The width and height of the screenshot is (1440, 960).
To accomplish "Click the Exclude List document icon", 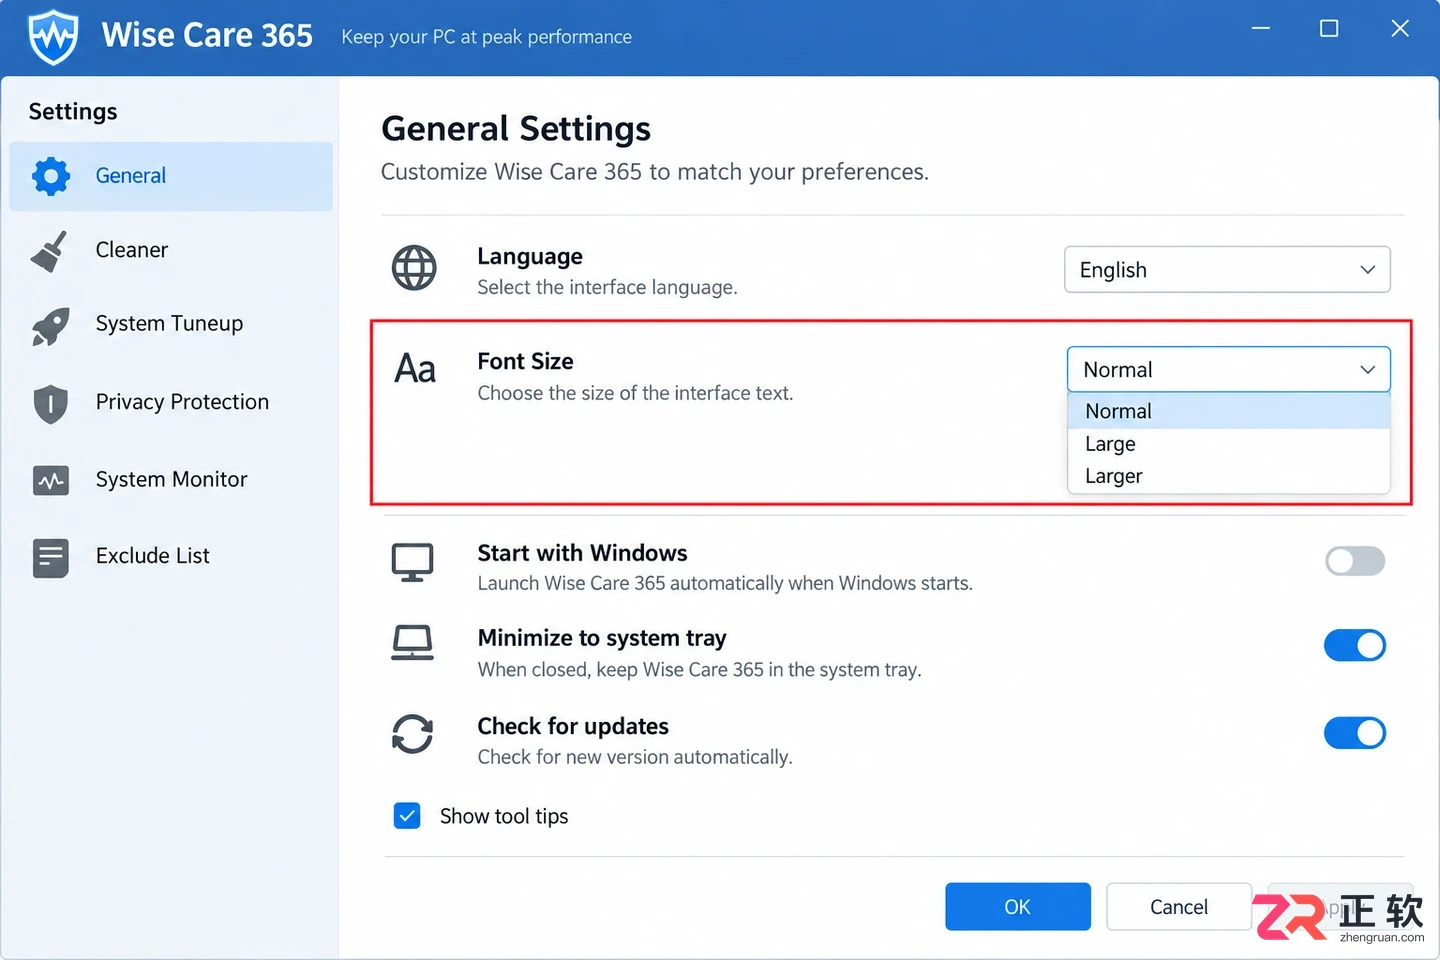I will pyautogui.click(x=50, y=558).
